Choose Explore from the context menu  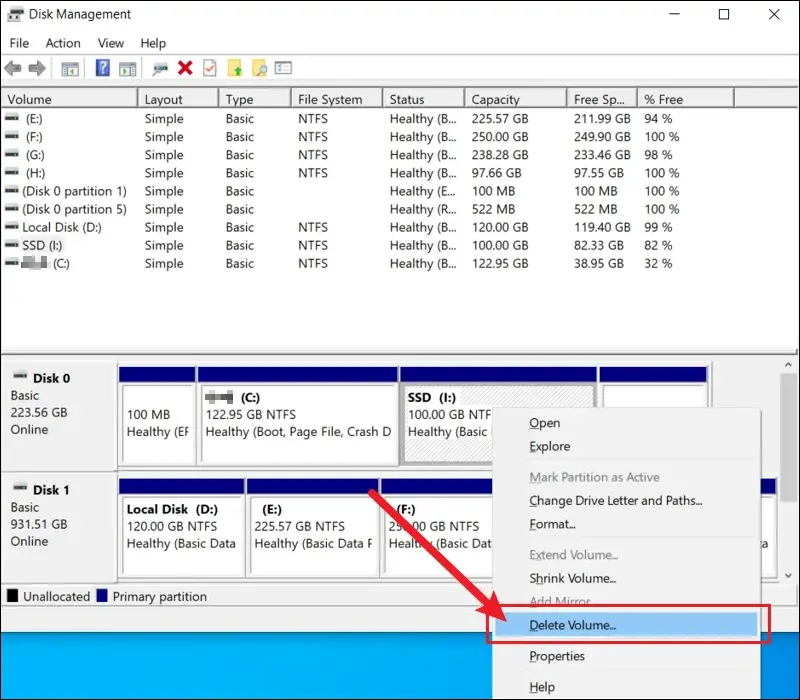click(549, 446)
